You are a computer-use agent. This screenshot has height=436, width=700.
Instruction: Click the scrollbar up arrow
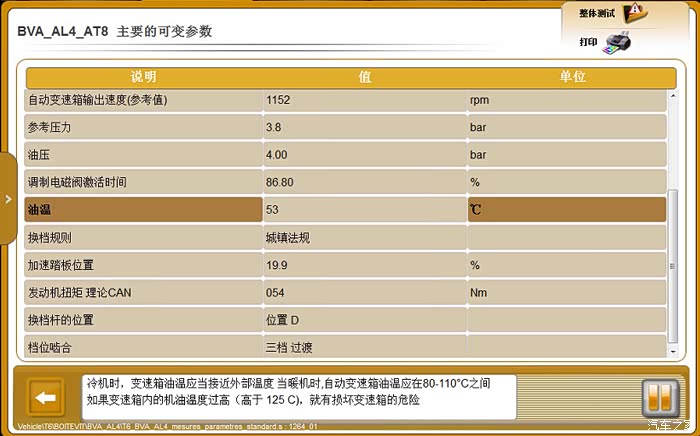click(673, 96)
